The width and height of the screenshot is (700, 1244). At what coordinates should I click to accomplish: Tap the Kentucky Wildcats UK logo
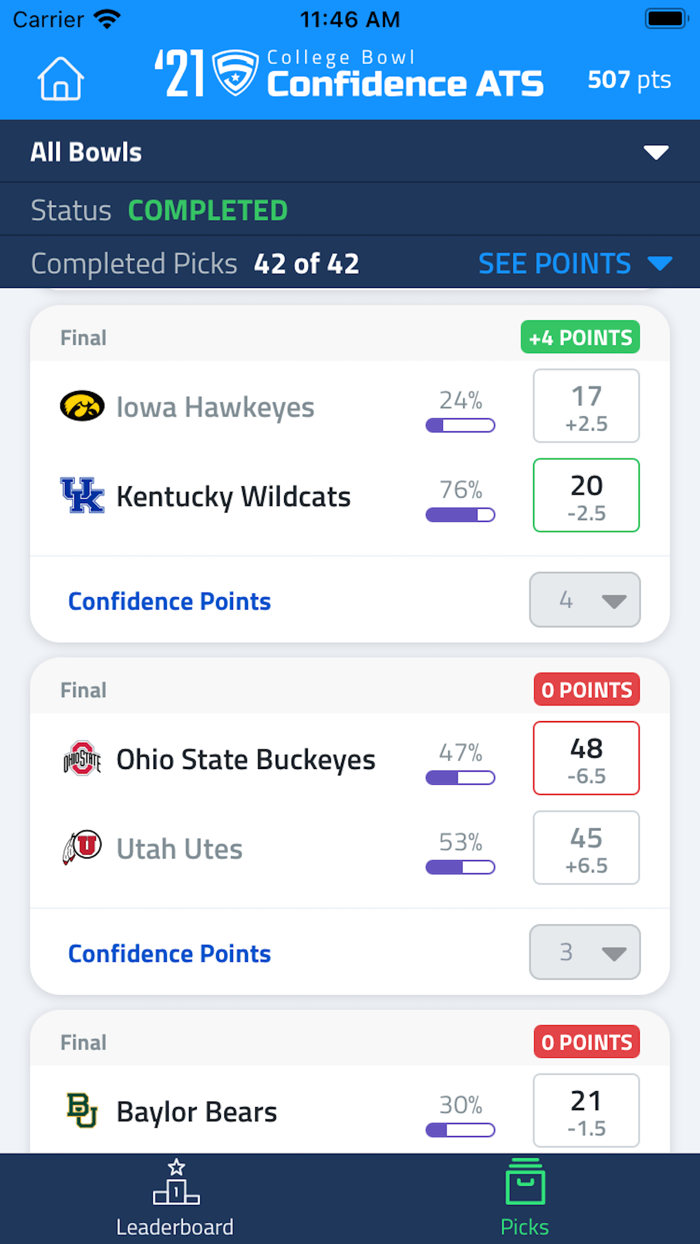tap(82, 496)
